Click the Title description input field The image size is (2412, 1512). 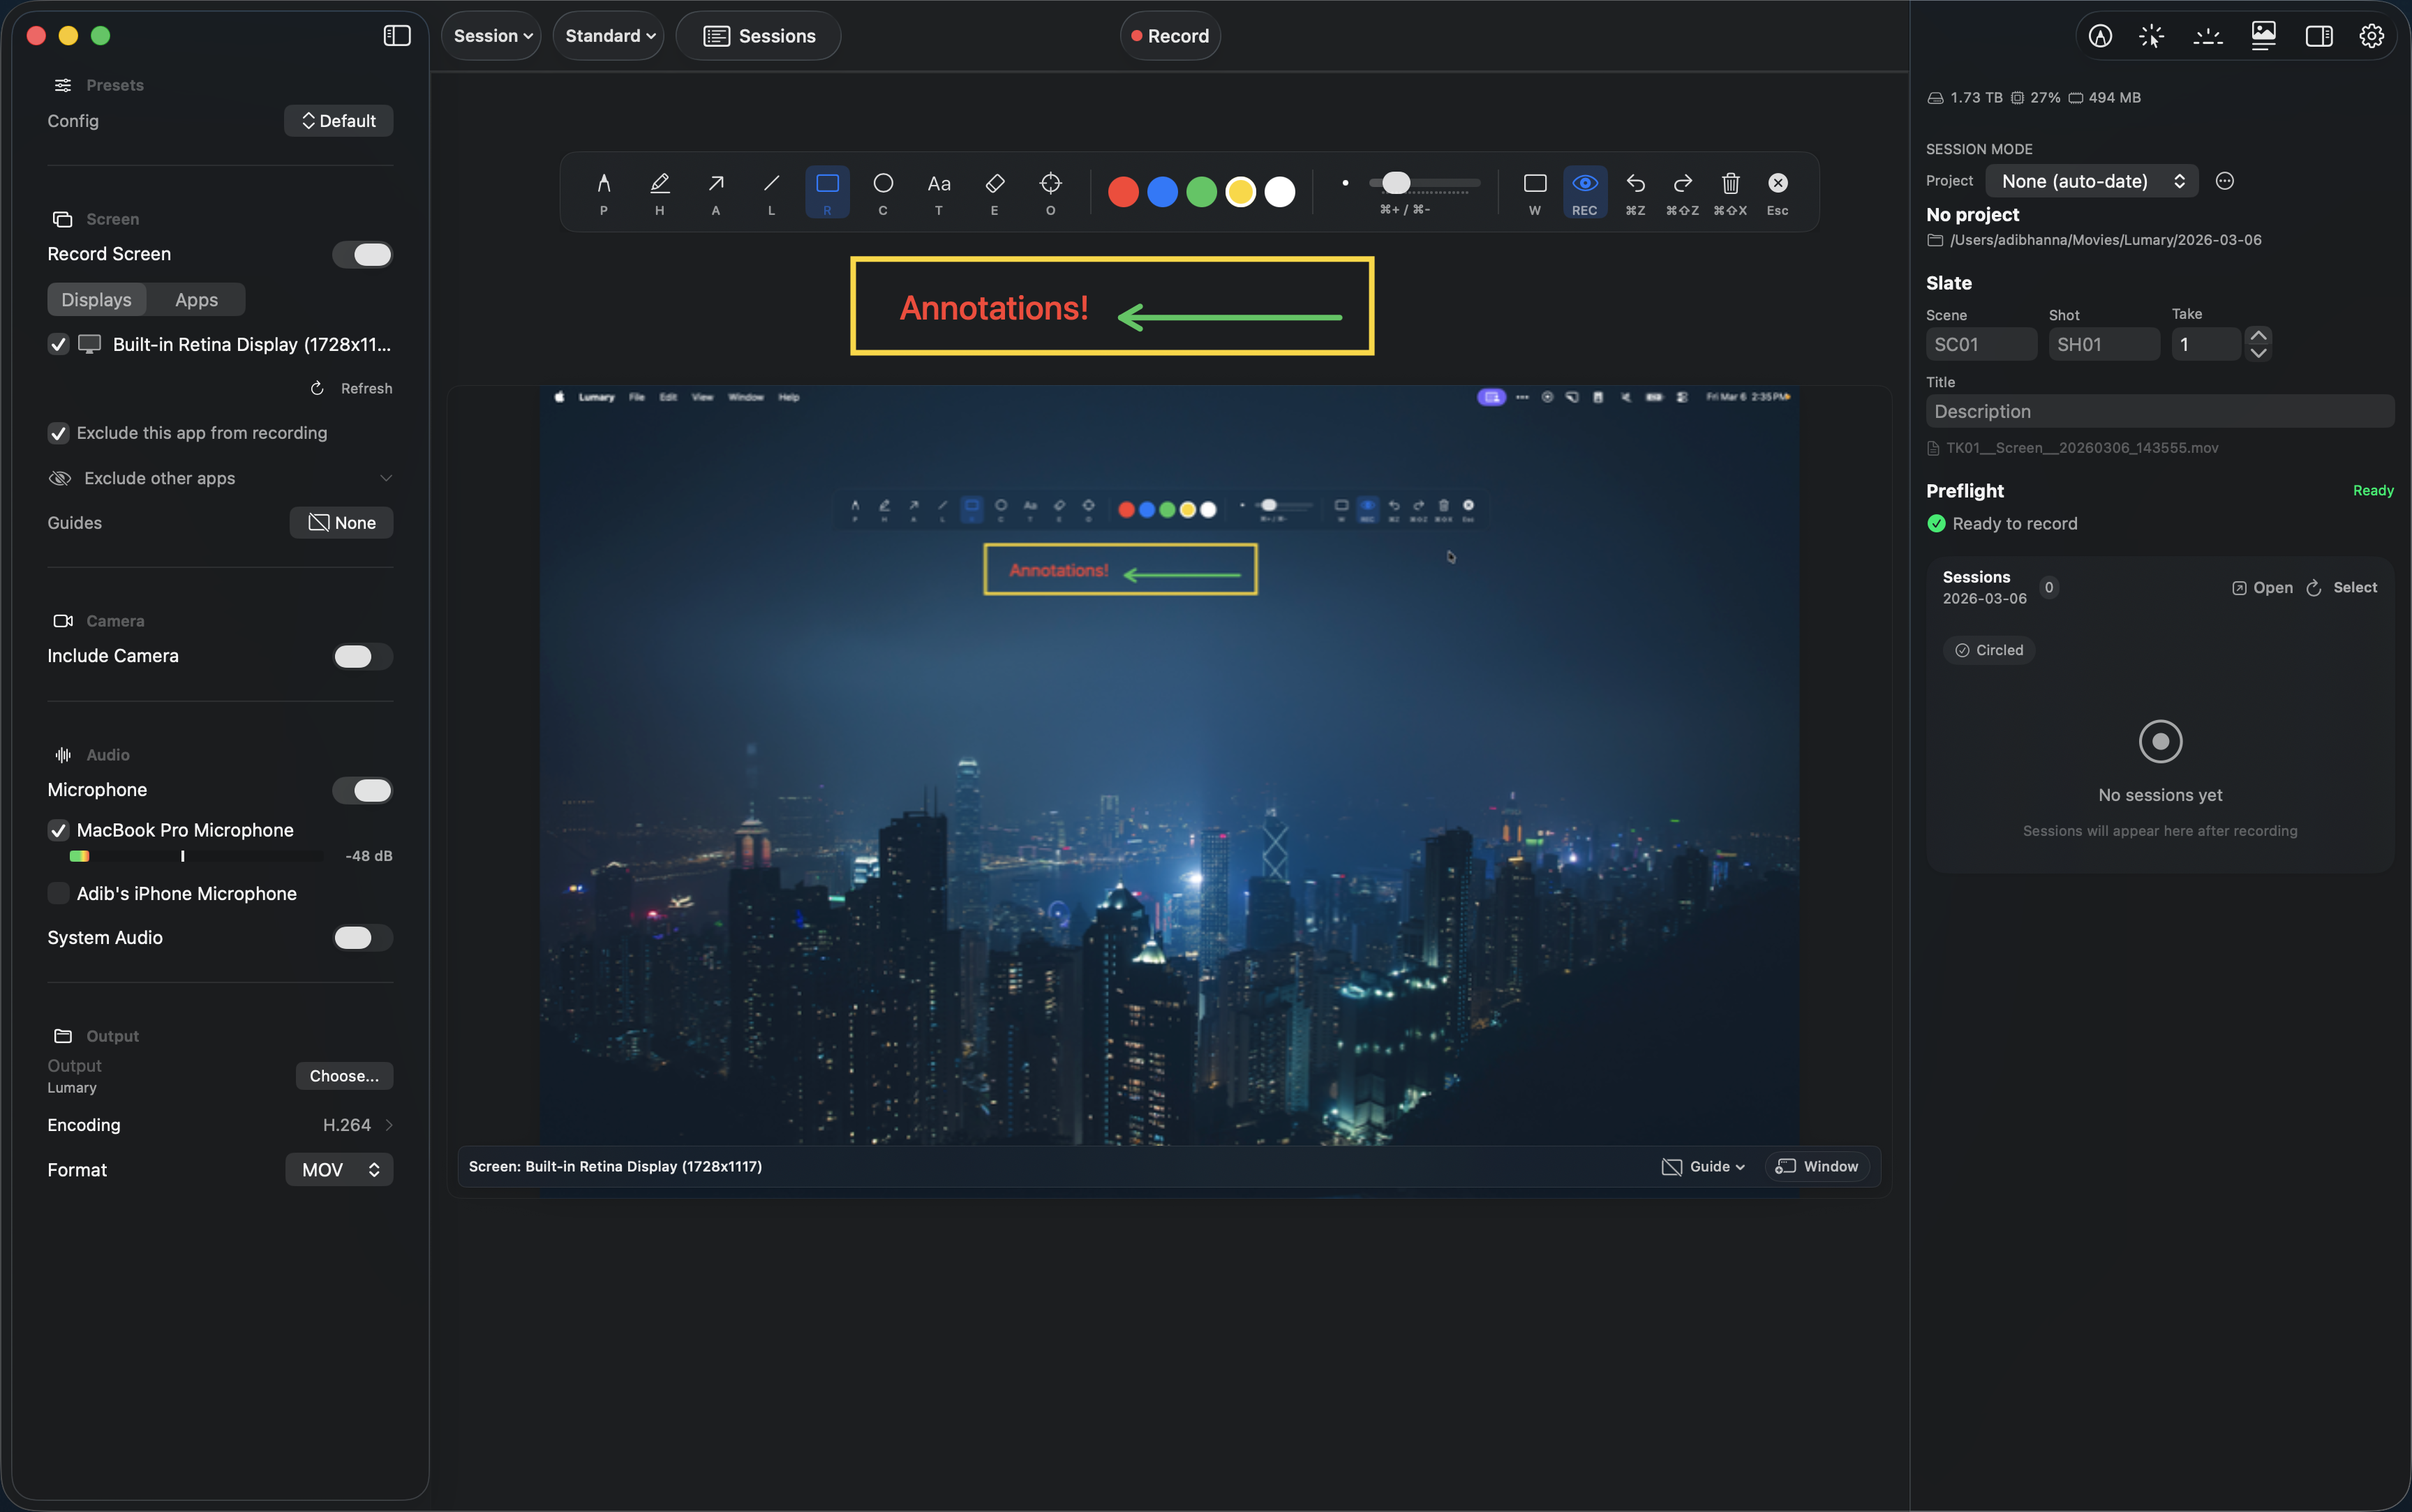(2159, 410)
